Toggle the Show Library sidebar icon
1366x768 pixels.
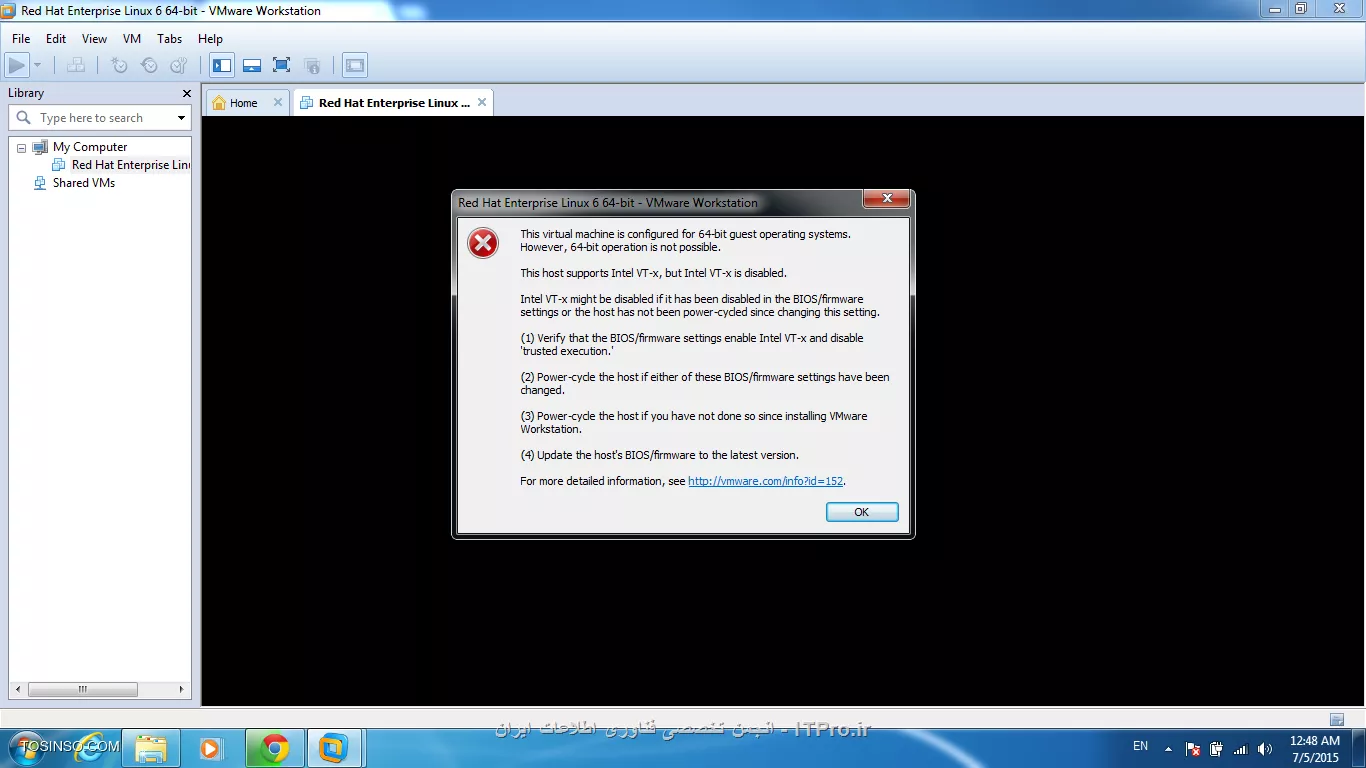pos(222,66)
